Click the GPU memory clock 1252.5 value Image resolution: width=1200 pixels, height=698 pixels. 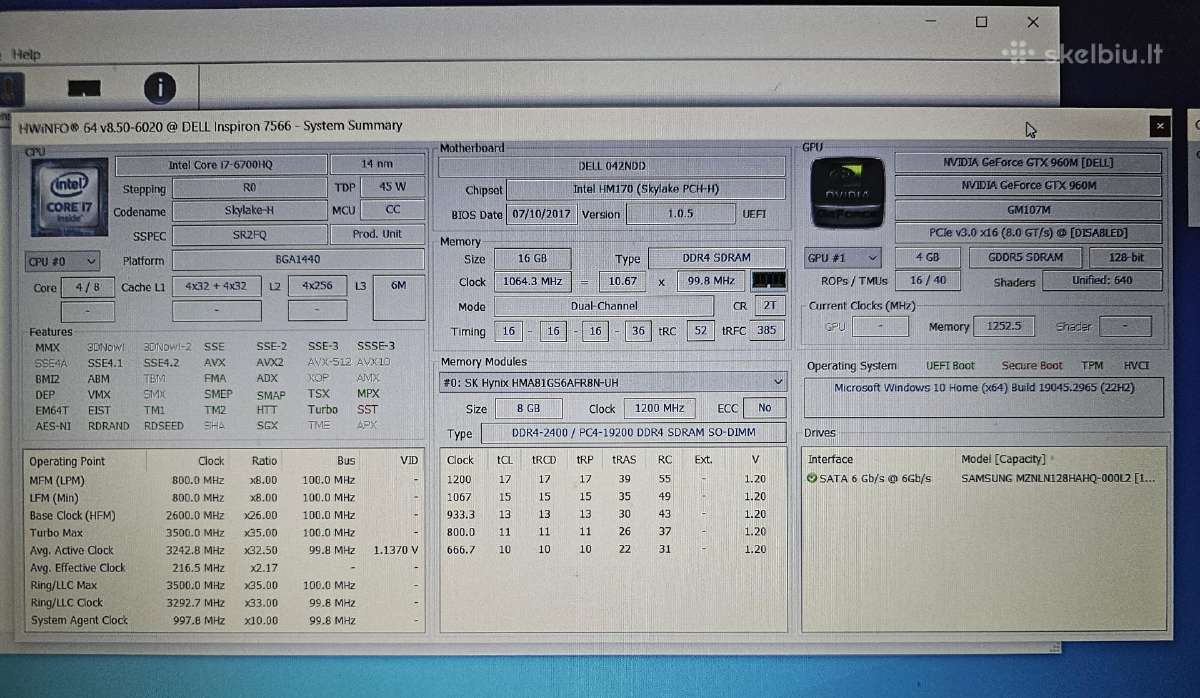coord(1002,326)
